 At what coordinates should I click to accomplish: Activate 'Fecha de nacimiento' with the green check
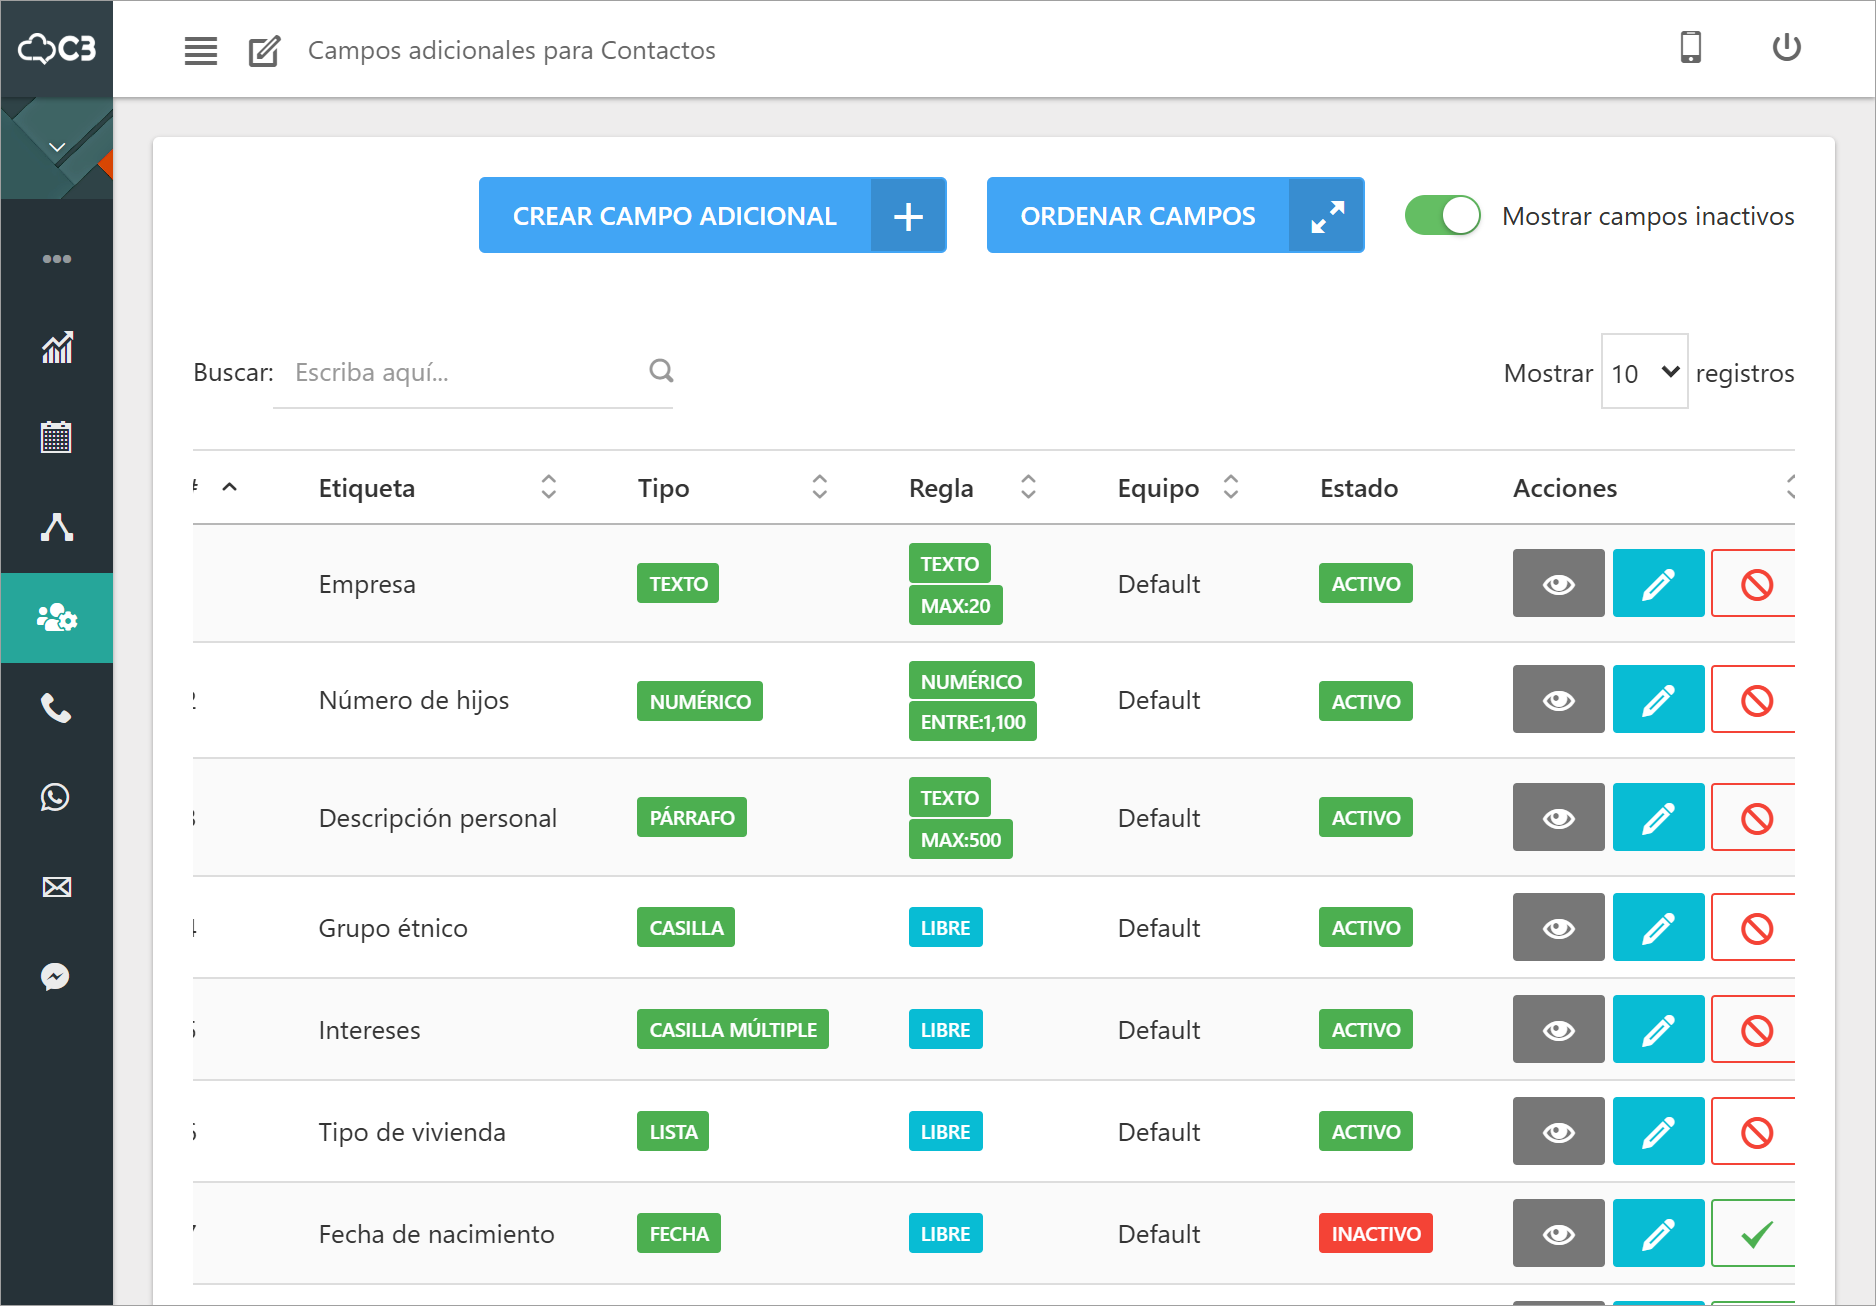tap(1754, 1233)
